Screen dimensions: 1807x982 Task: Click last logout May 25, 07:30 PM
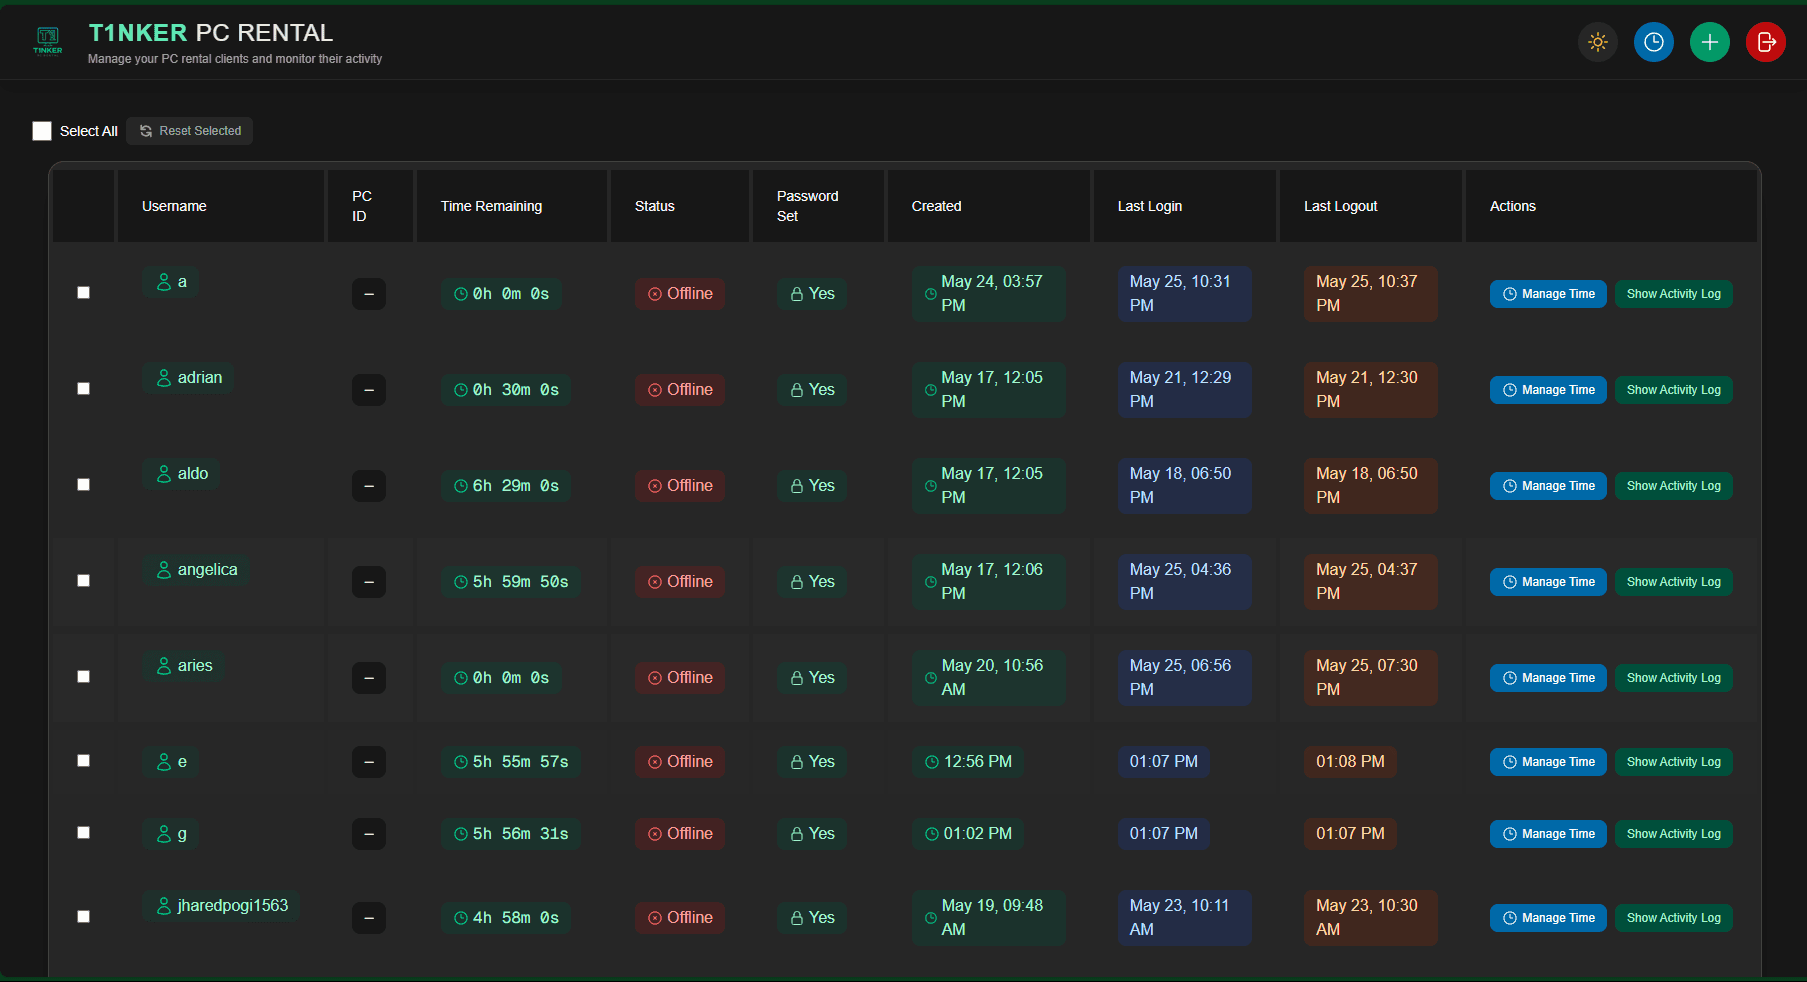tap(1370, 678)
